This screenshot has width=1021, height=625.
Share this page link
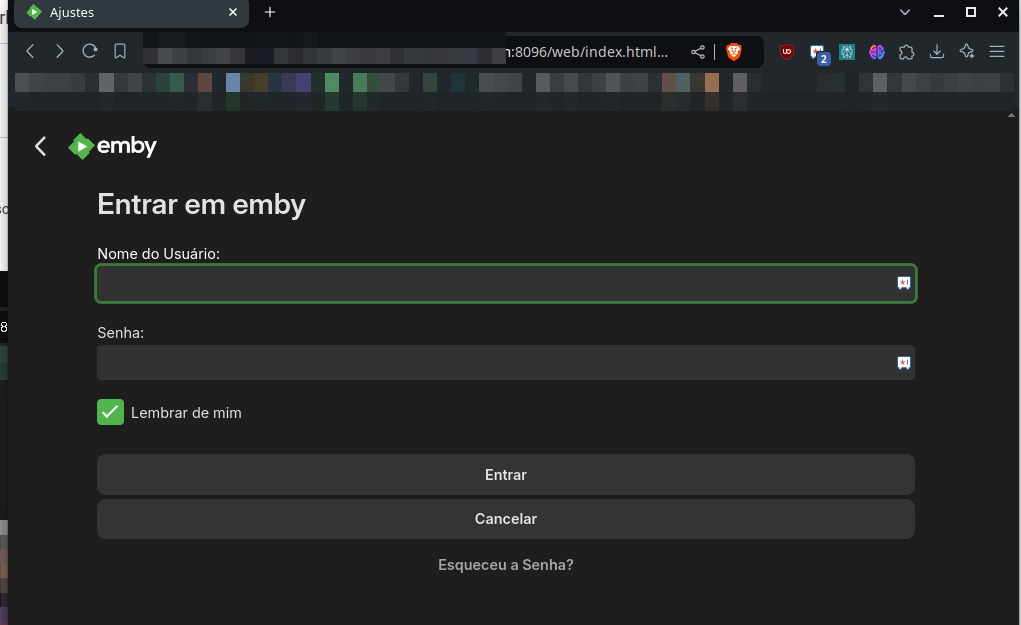point(697,52)
